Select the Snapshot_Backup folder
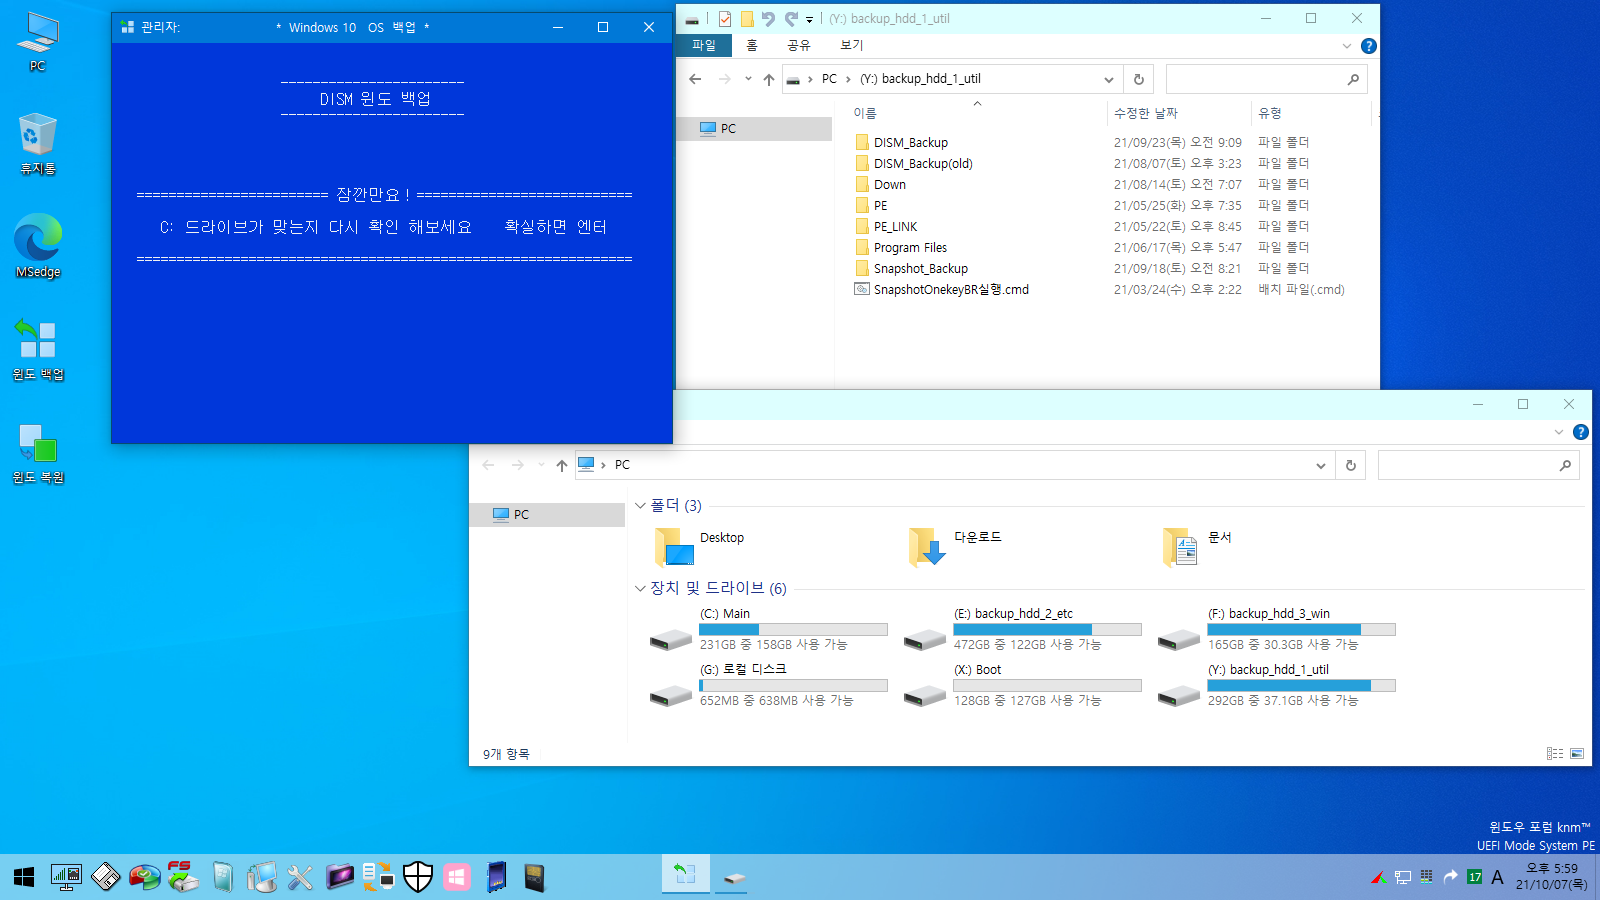This screenshot has width=1600, height=900. (x=920, y=268)
